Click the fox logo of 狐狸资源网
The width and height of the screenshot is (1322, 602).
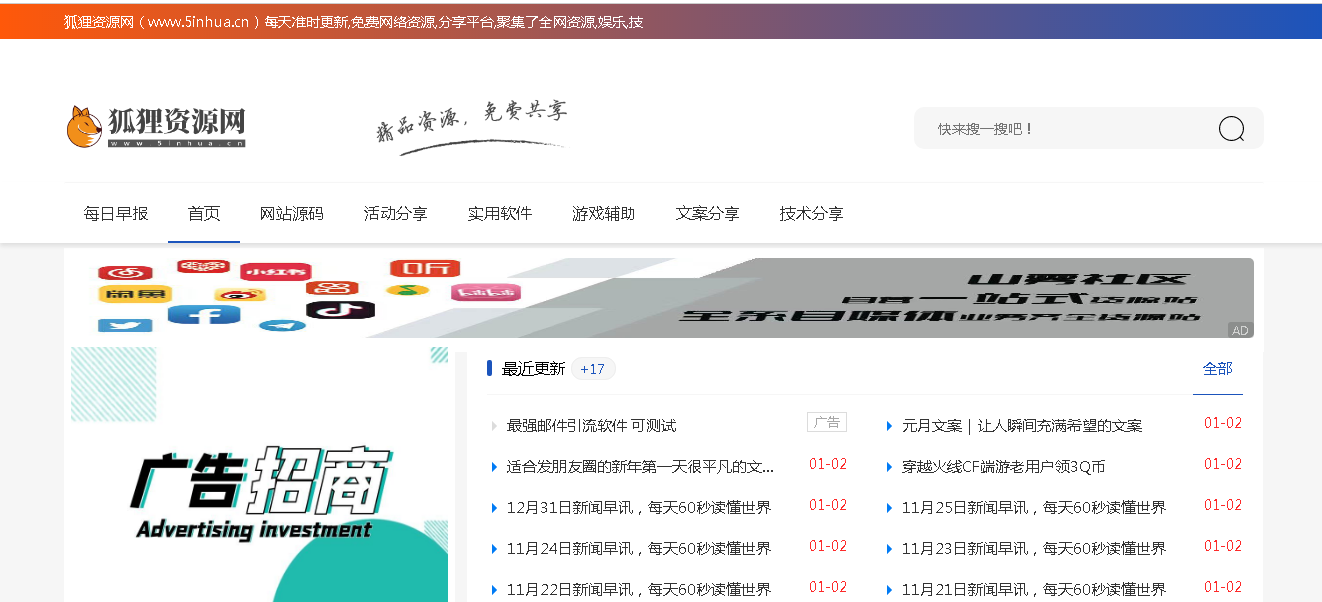[85, 125]
